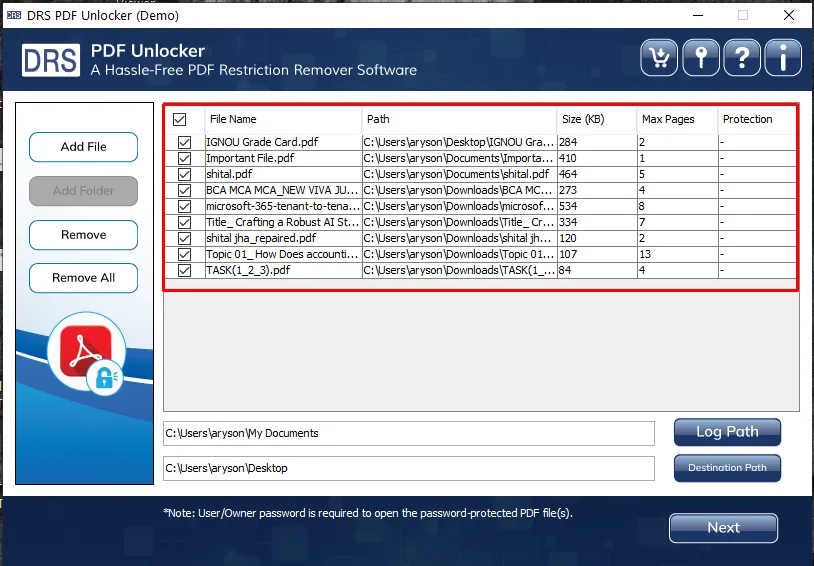Toggle checkbox for microsoft-365-tenant-to-tena row
The image size is (814, 566).
pyautogui.click(x=184, y=207)
